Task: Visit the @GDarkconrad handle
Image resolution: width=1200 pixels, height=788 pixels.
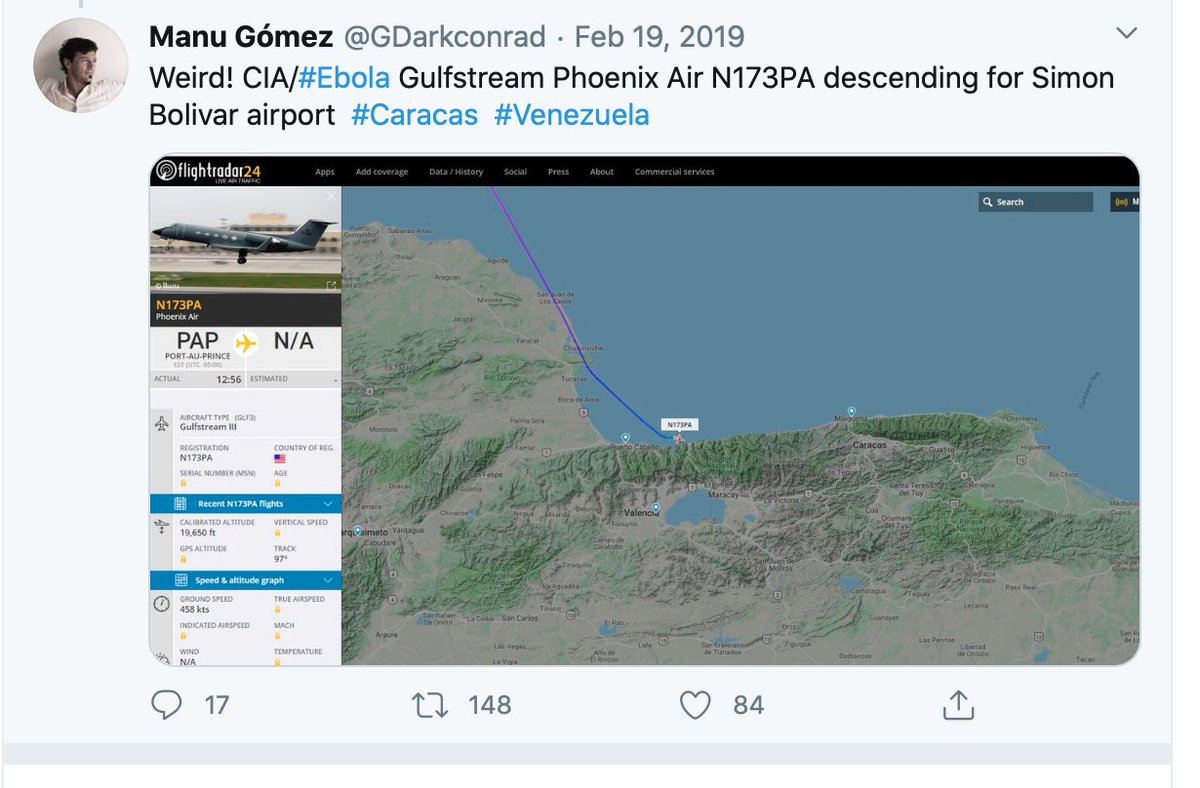Action: pyautogui.click(x=445, y=38)
